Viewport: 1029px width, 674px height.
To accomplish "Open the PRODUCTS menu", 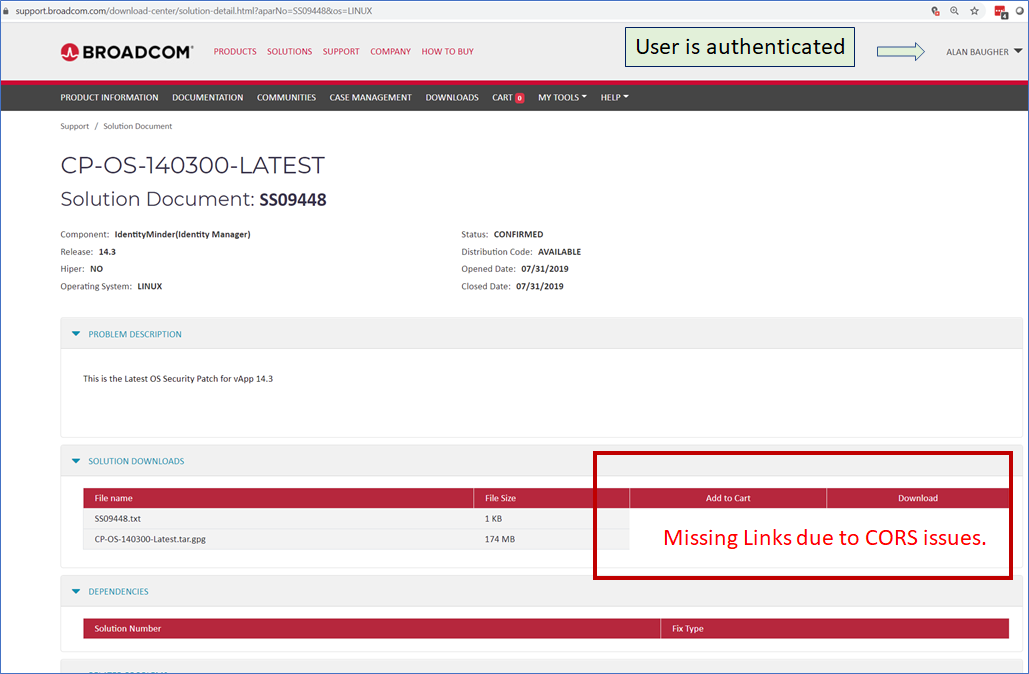I will [x=234, y=51].
